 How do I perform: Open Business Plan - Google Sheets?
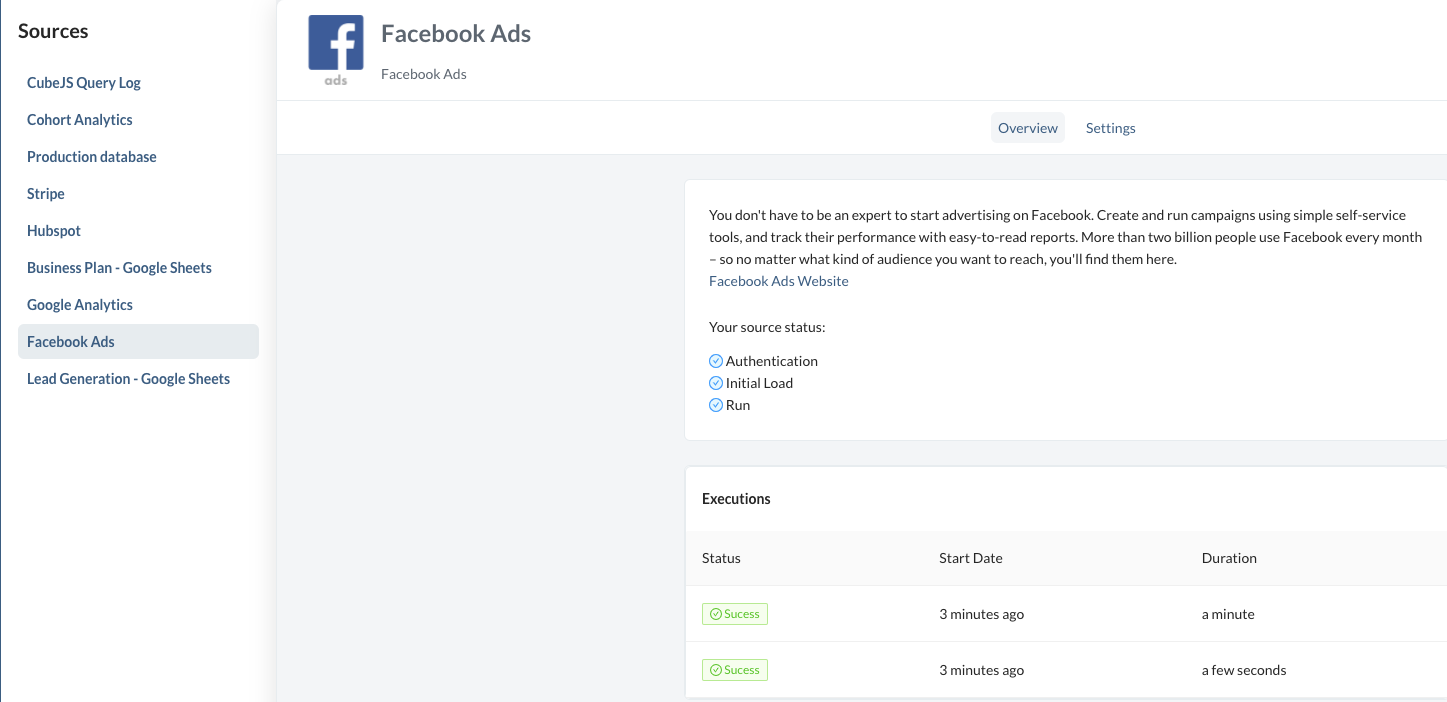coord(119,268)
